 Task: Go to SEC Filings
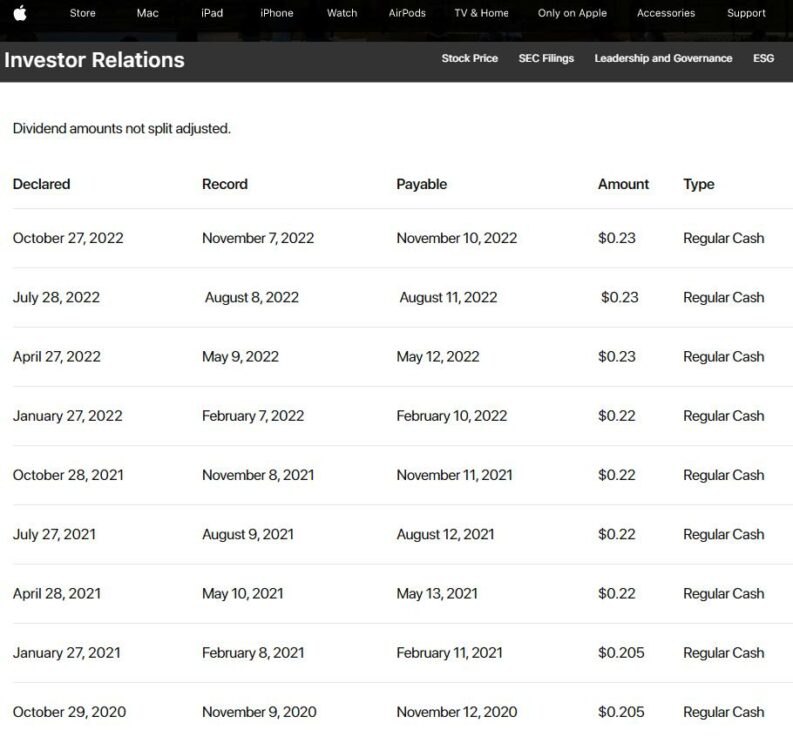click(546, 59)
